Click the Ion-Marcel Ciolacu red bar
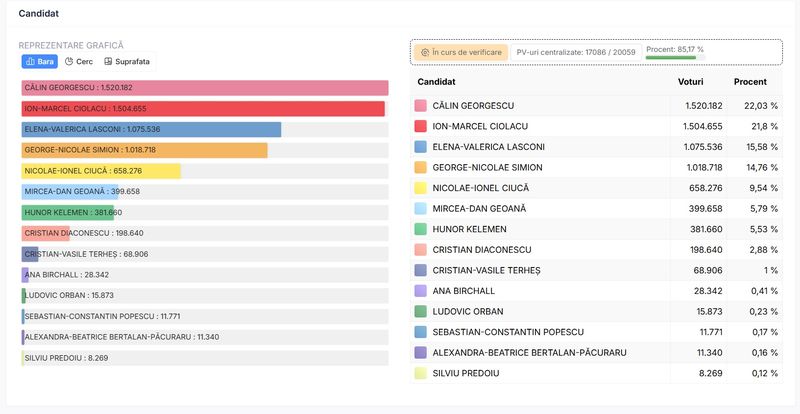Viewport: 800px width, 414px height. (203, 109)
